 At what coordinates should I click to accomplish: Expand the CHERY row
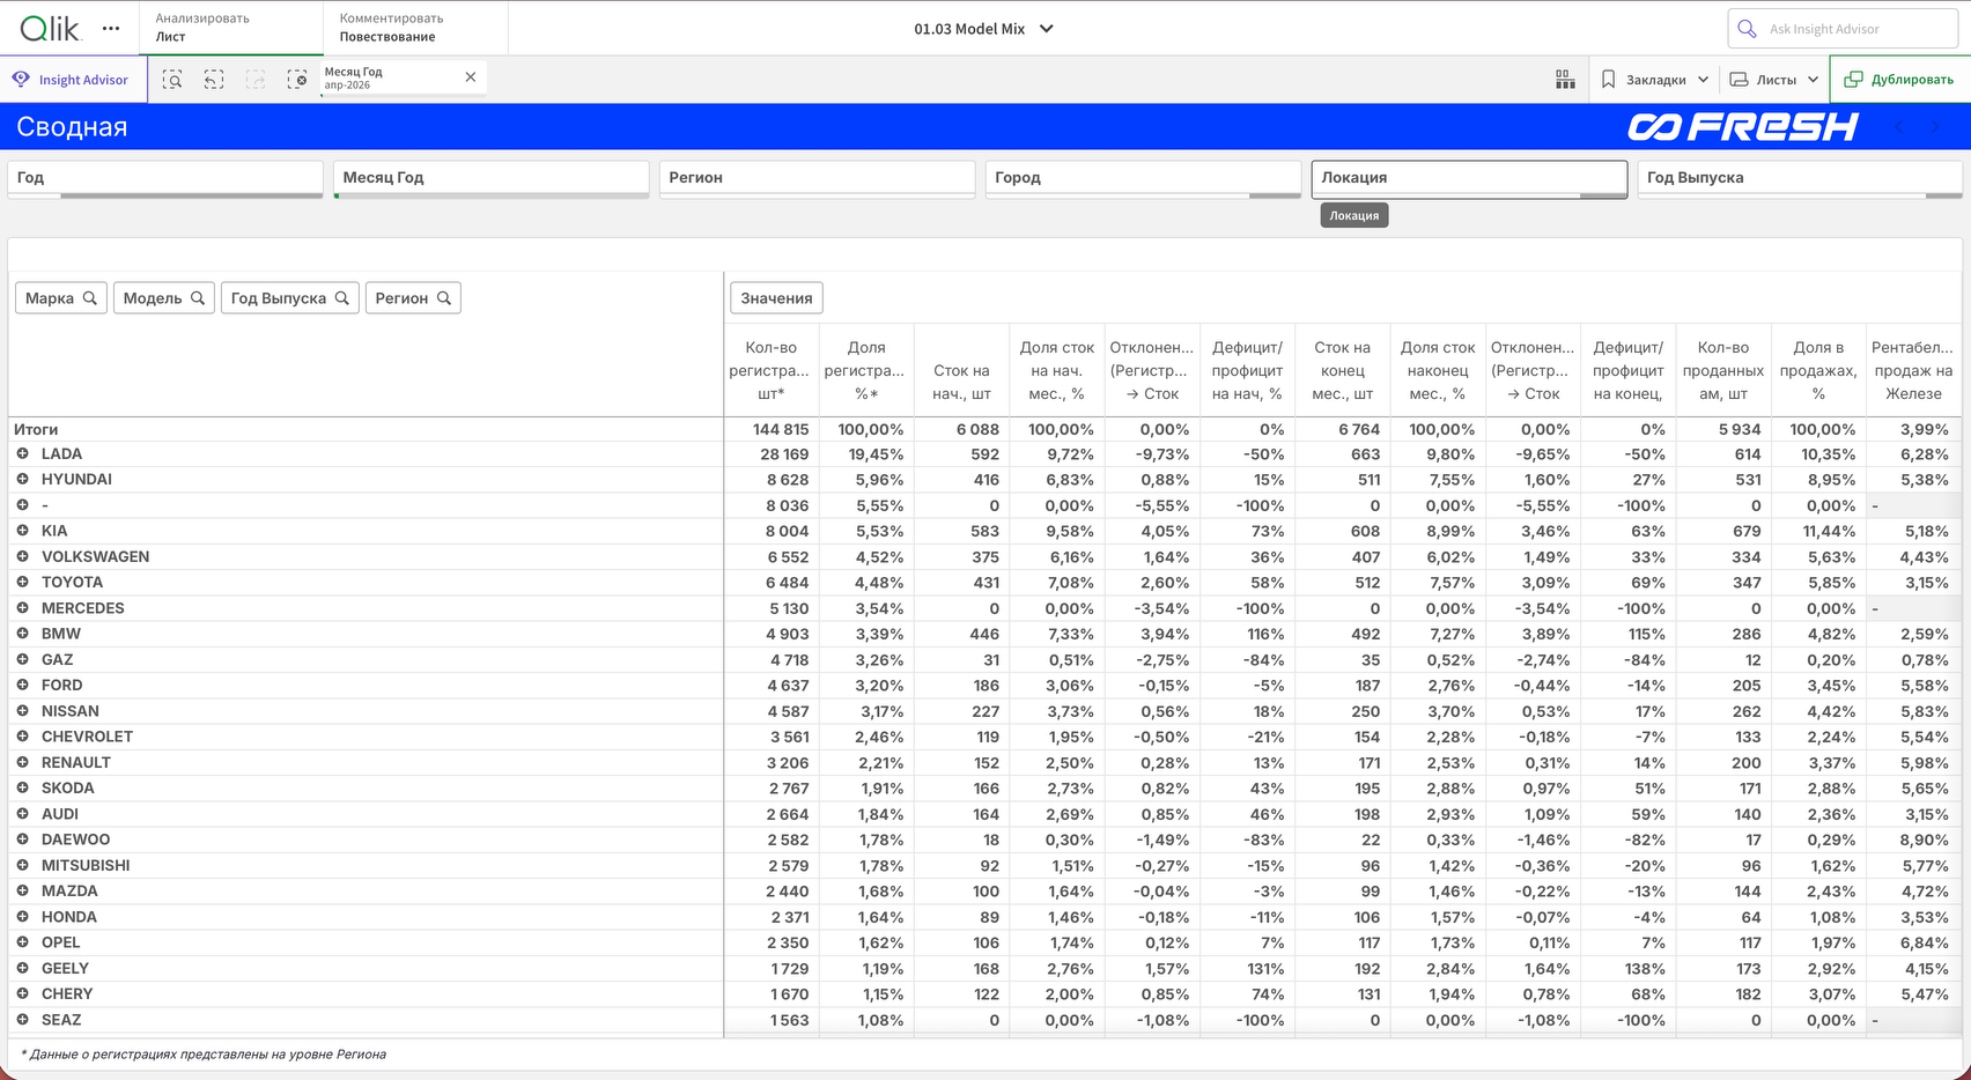pyautogui.click(x=22, y=994)
